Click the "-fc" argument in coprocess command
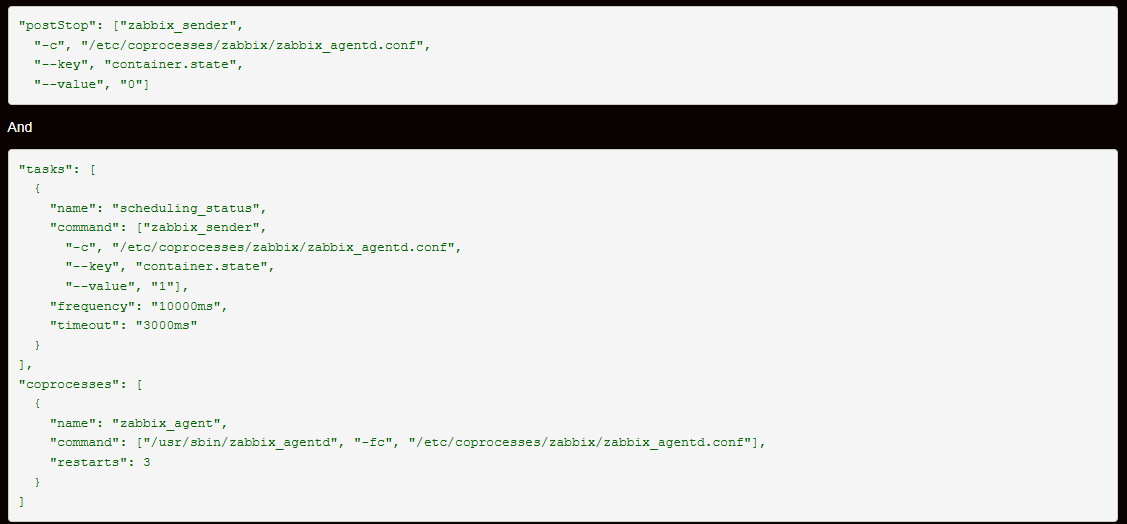This screenshot has width=1127, height=524. (x=376, y=443)
